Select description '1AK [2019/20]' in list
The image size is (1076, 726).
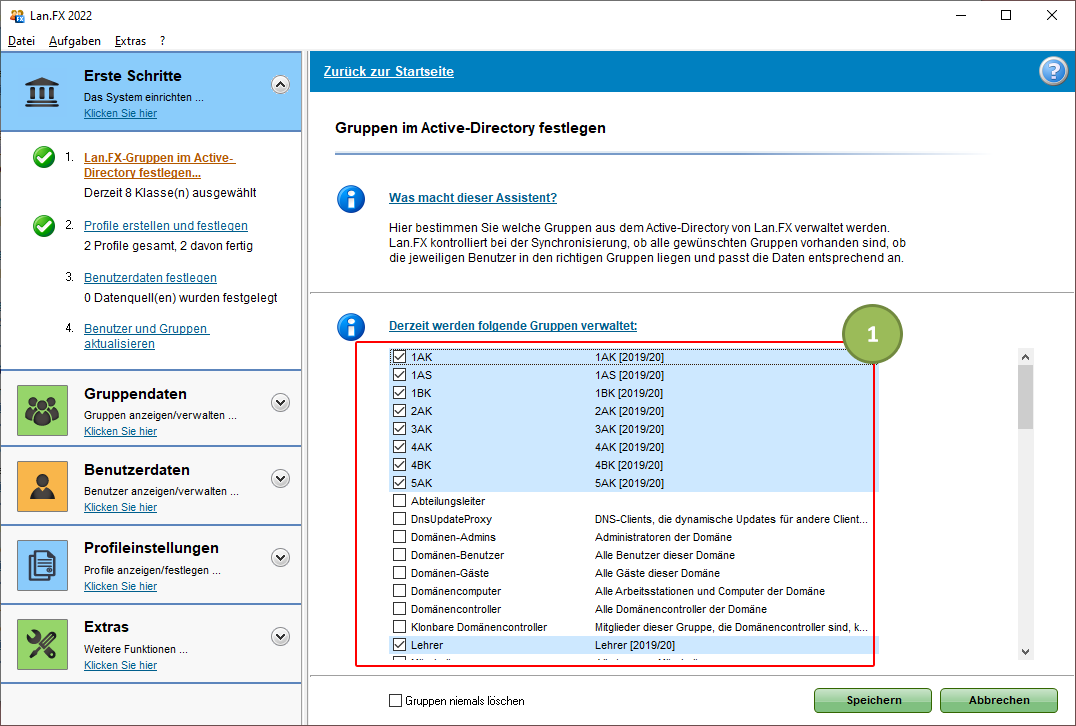tap(629, 357)
